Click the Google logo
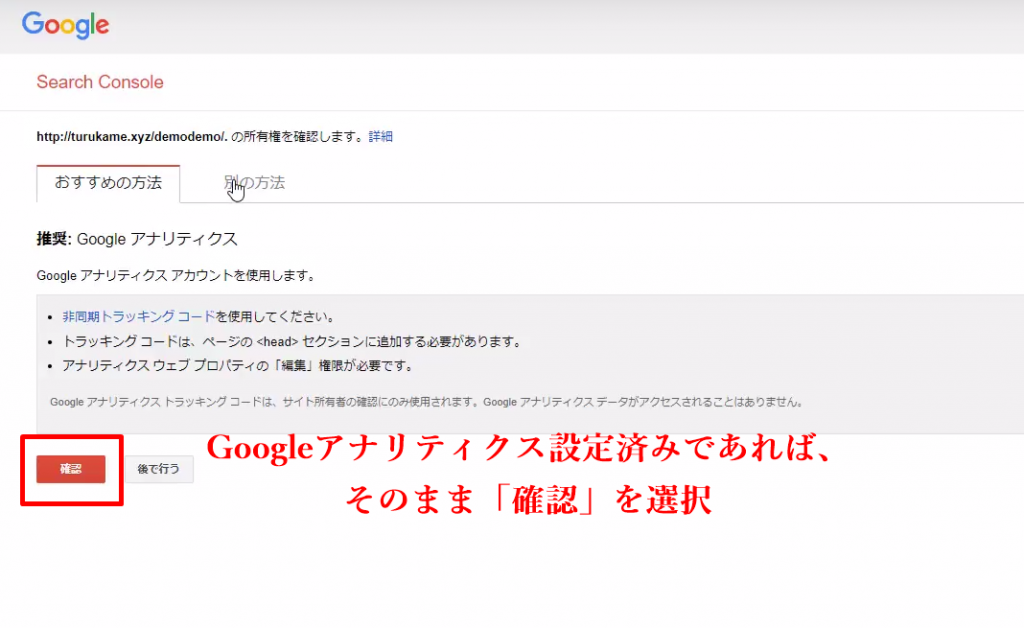 click(x=65, y=25)
